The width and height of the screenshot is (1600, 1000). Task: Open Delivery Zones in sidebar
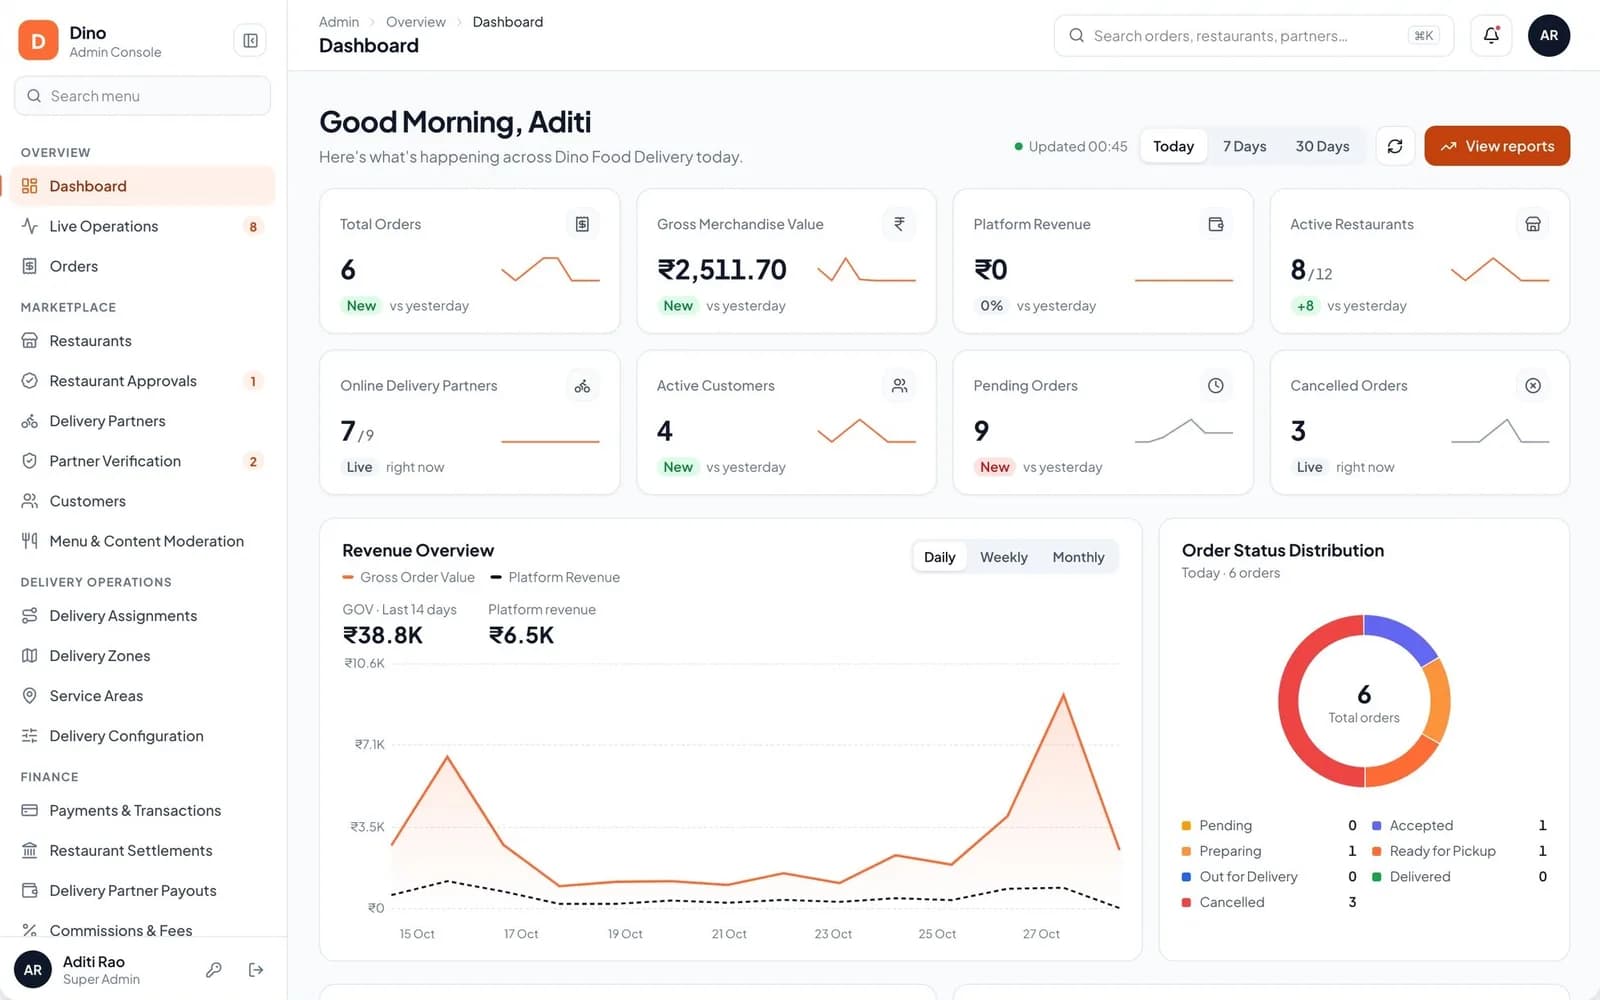click(x=142, y=656)
